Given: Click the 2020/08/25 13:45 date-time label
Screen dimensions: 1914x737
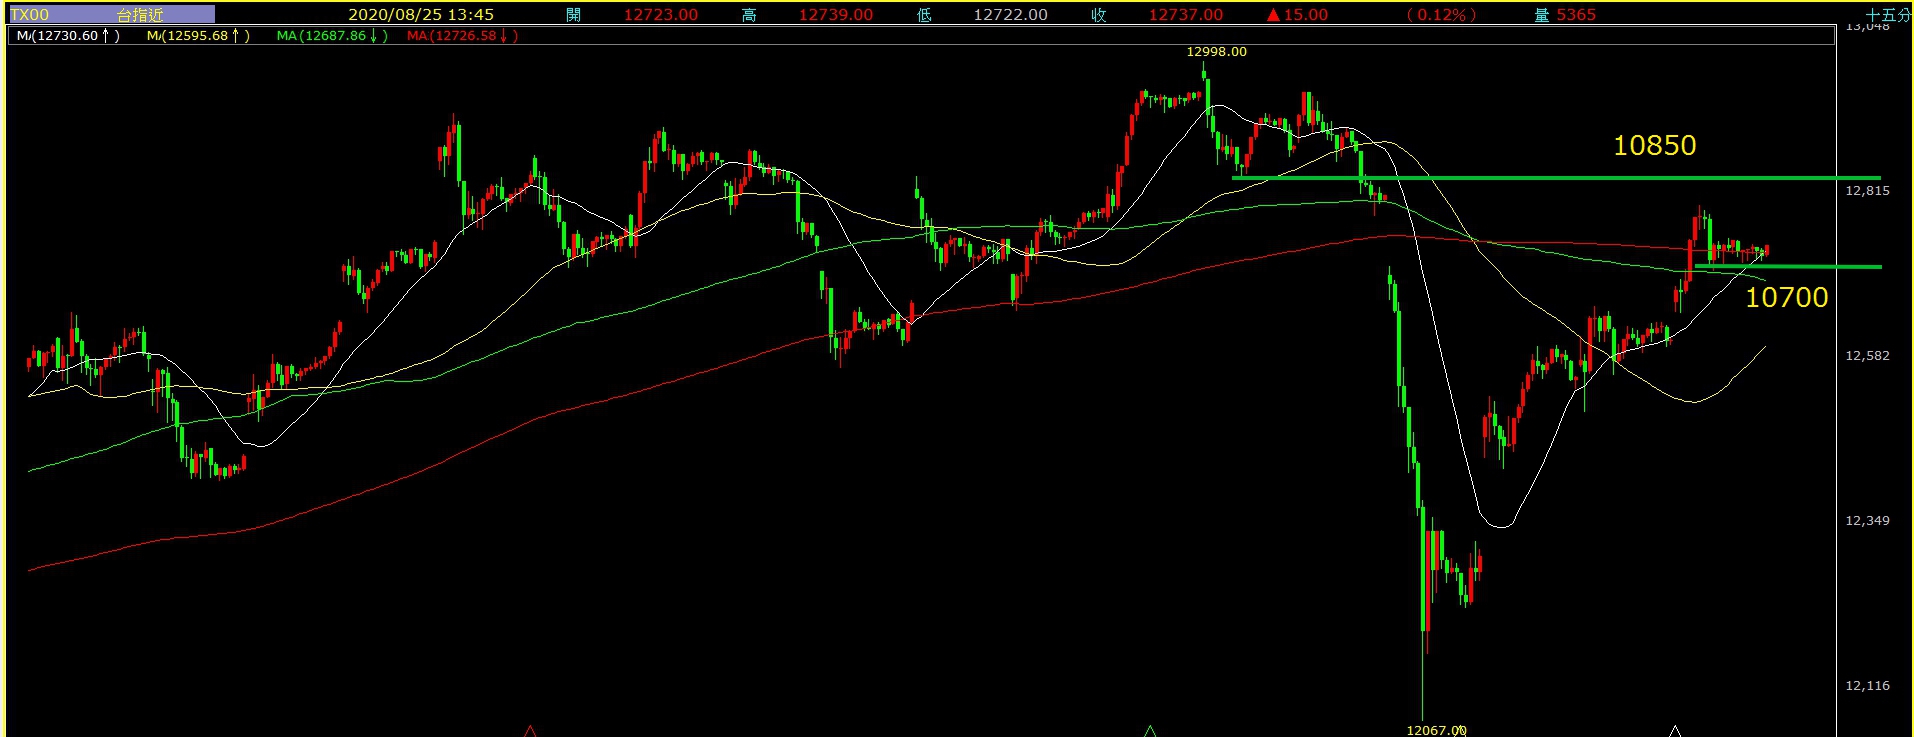Looking at the screenshot, I should click(x=420, y=15).
